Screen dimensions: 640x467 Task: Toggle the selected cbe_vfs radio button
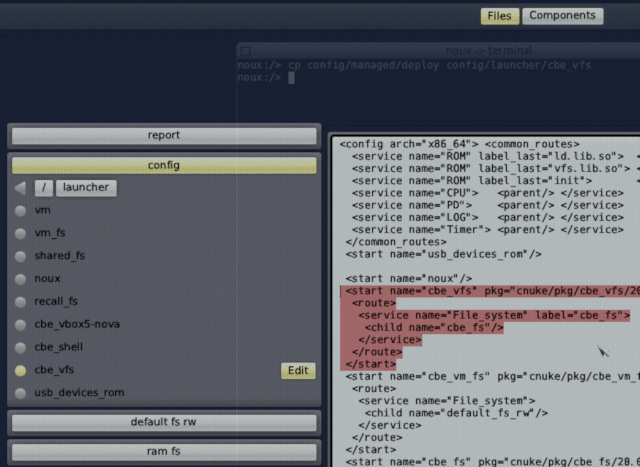[20, 371]
